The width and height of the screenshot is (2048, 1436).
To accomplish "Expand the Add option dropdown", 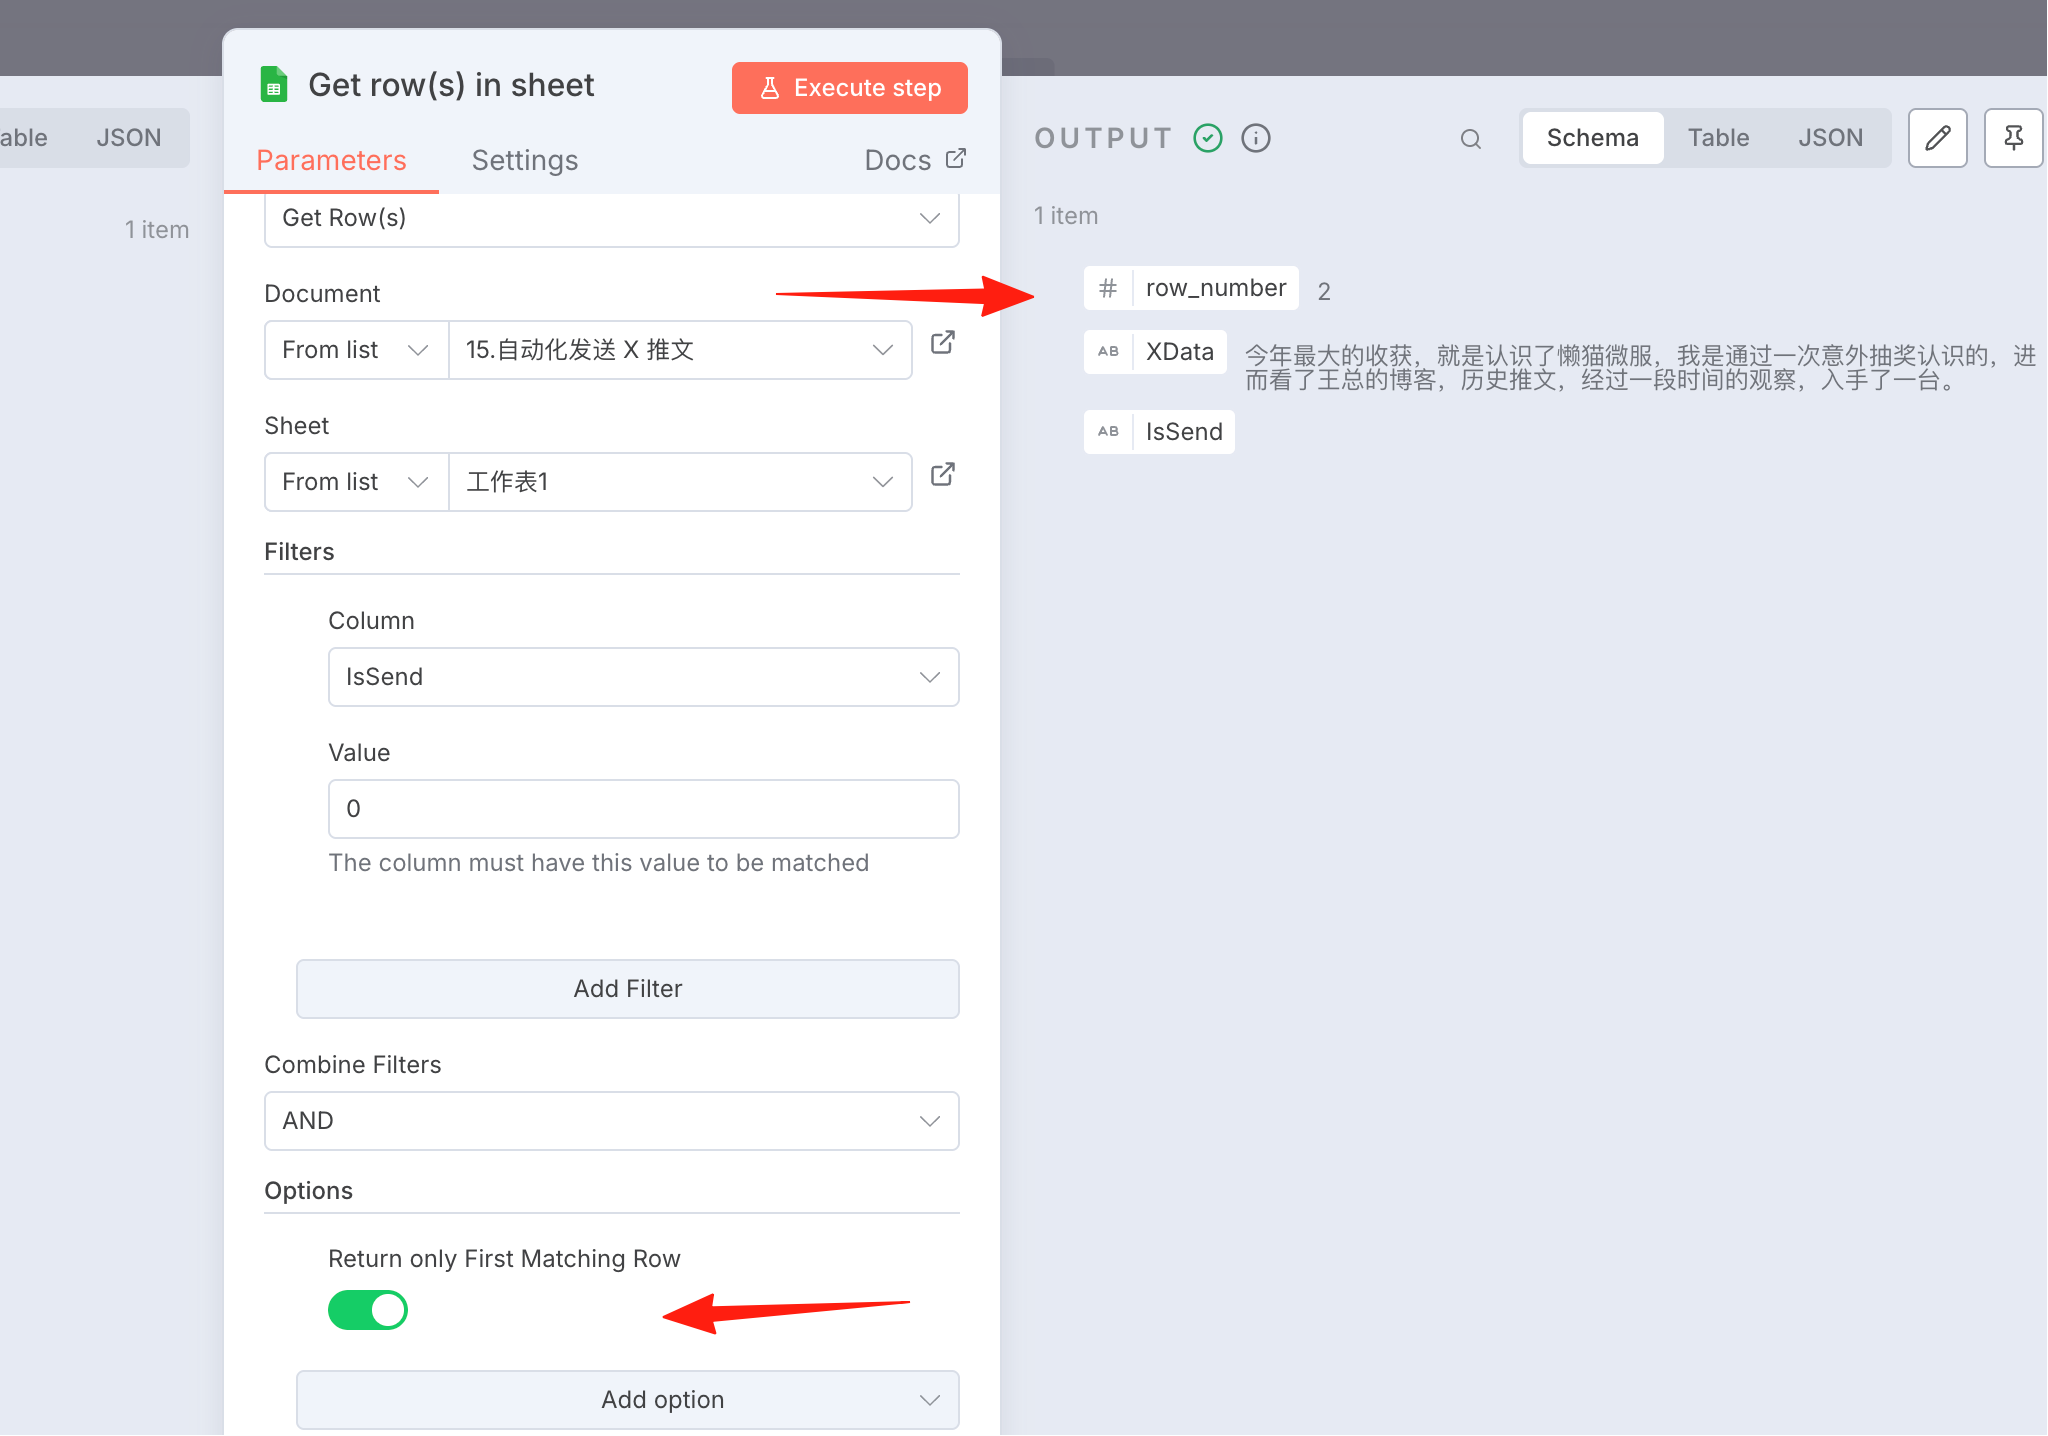I will click(x=628, y=1400).
